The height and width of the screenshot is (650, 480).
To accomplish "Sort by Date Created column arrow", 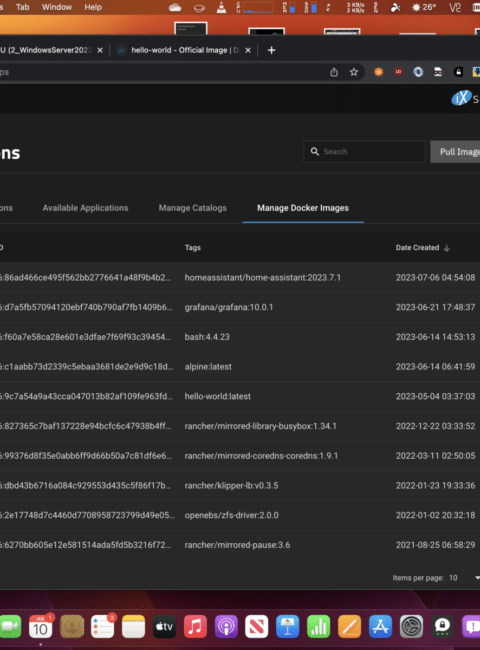I will pos(446,248).
